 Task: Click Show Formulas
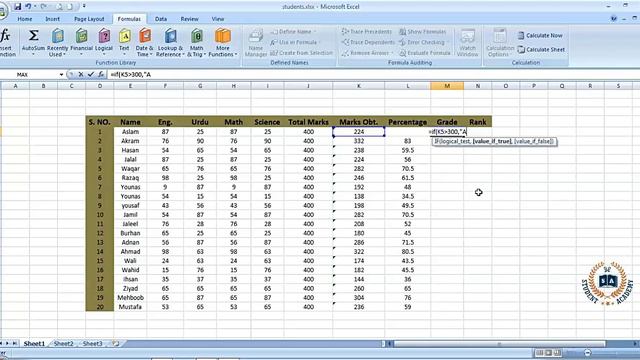(x=422, y=32)
